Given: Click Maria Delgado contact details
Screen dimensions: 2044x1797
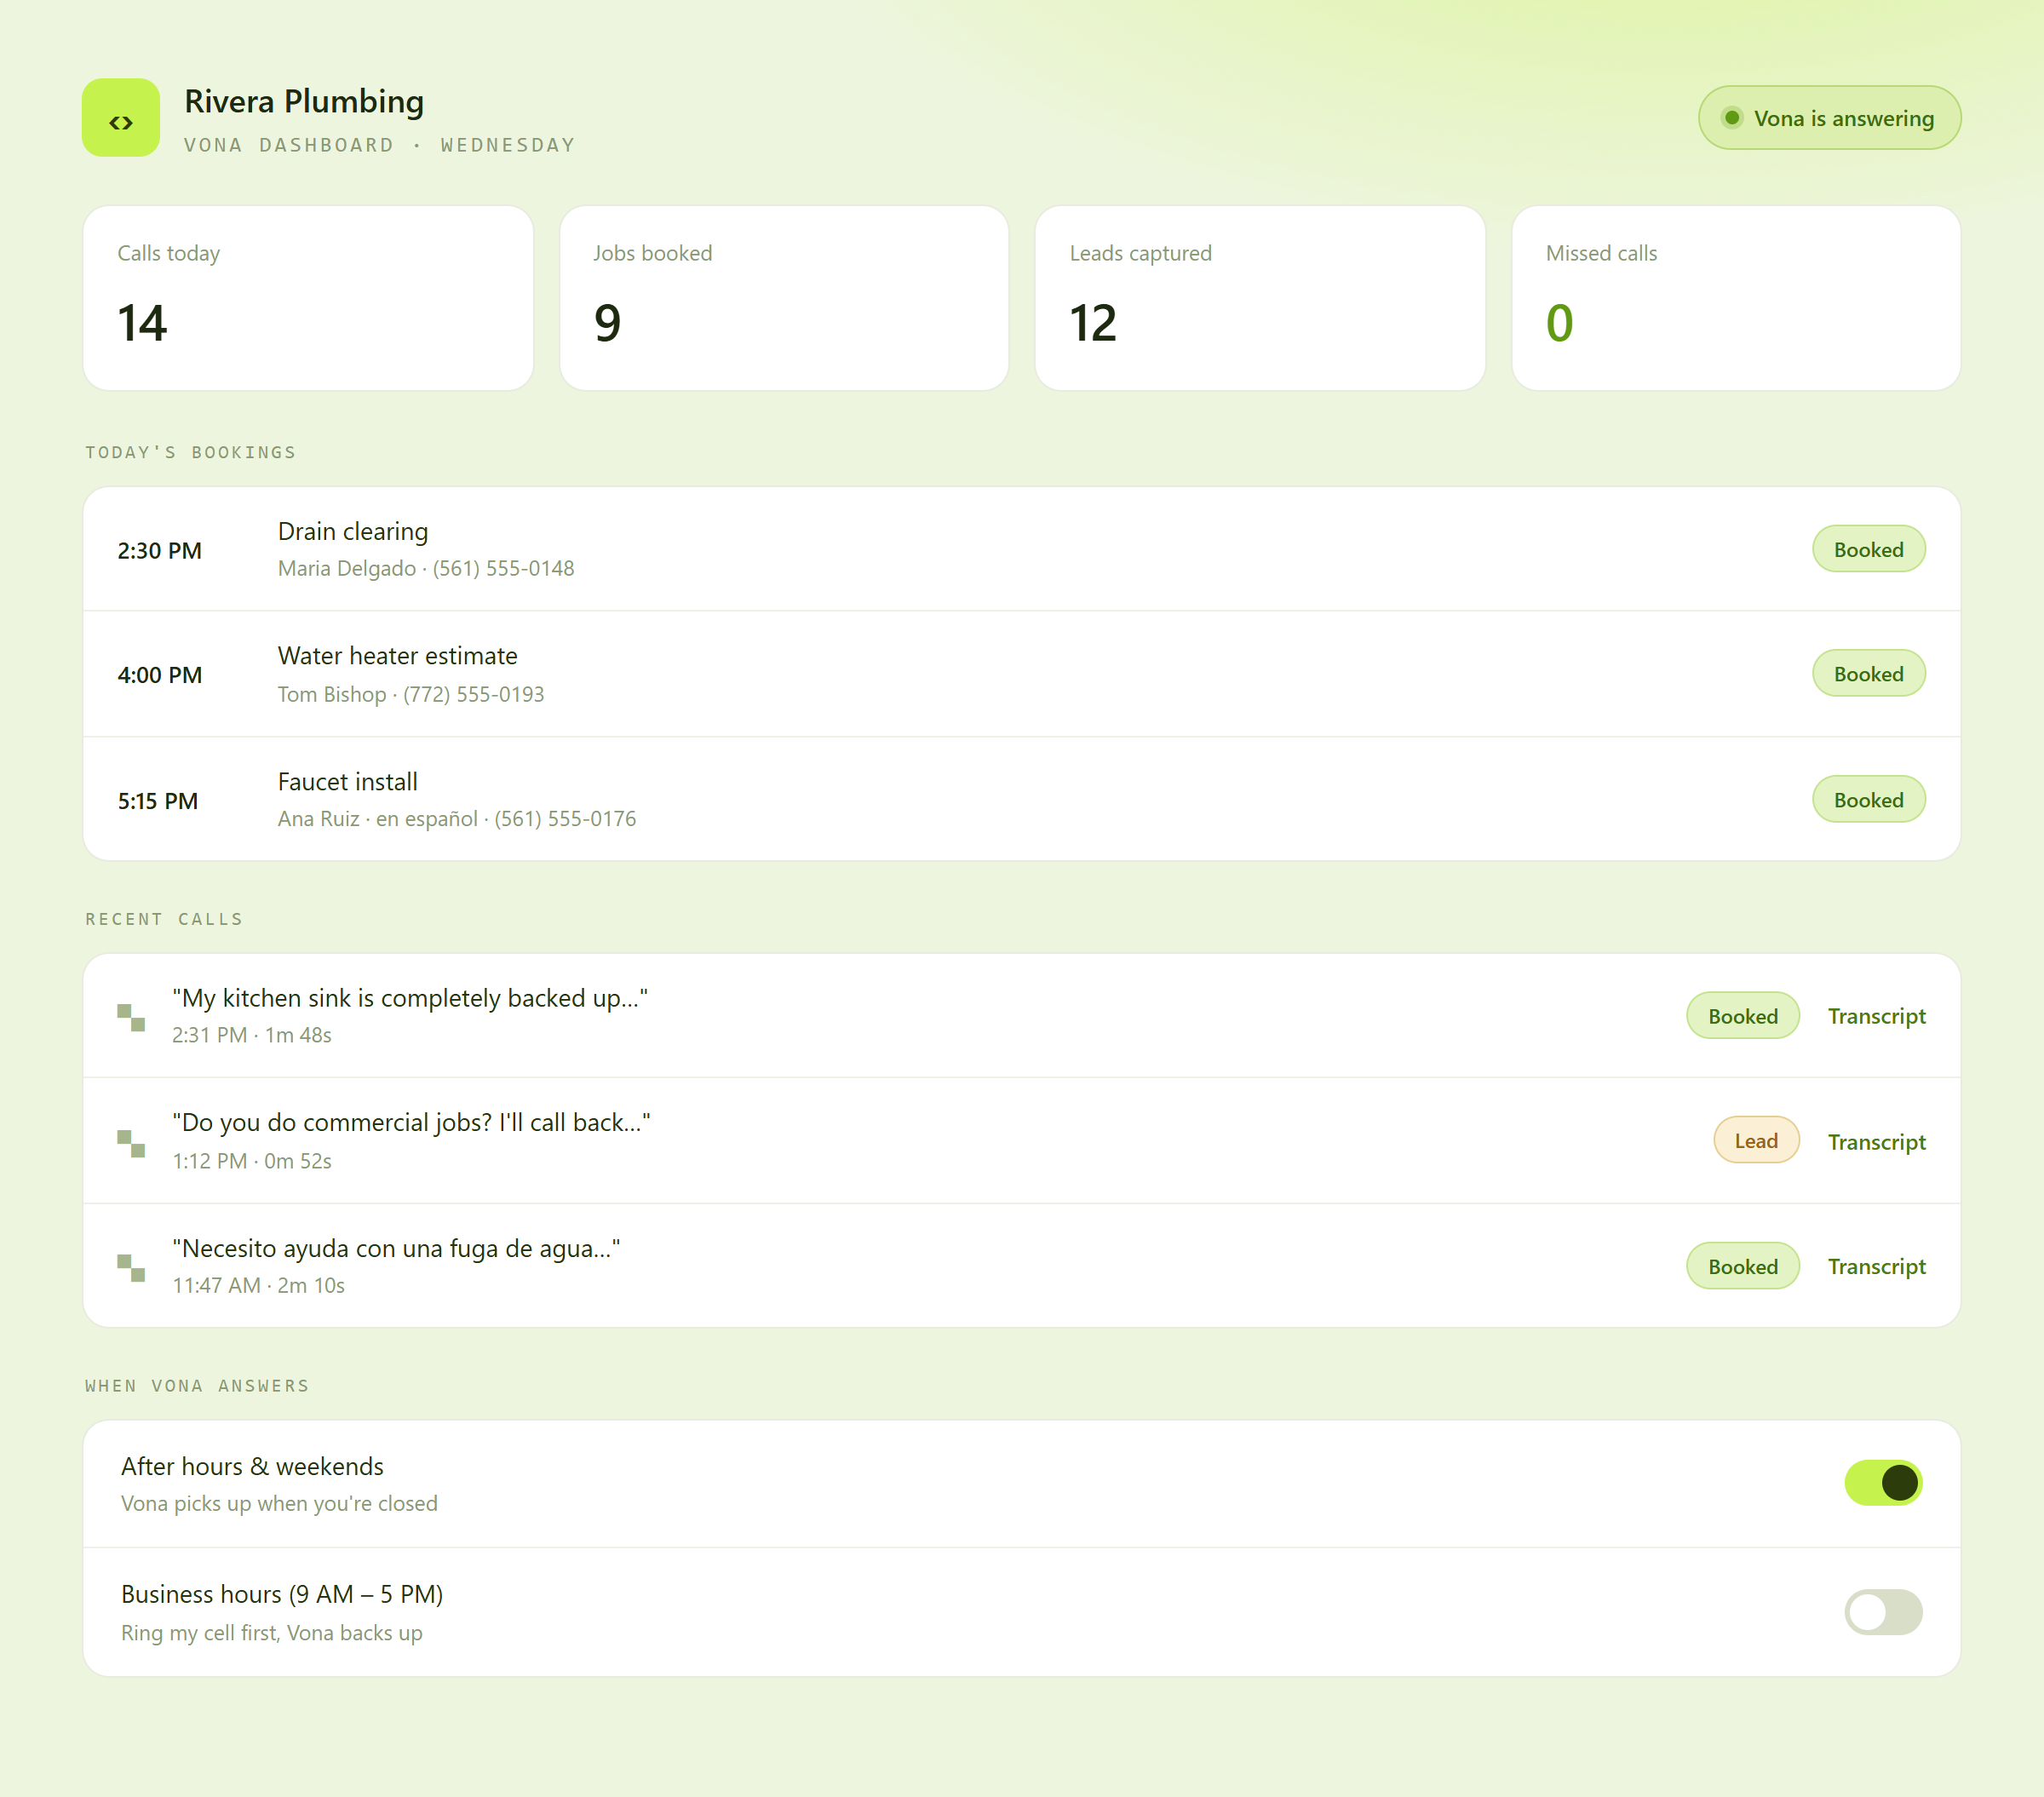Looking at the screenshot, I should 426,568.
